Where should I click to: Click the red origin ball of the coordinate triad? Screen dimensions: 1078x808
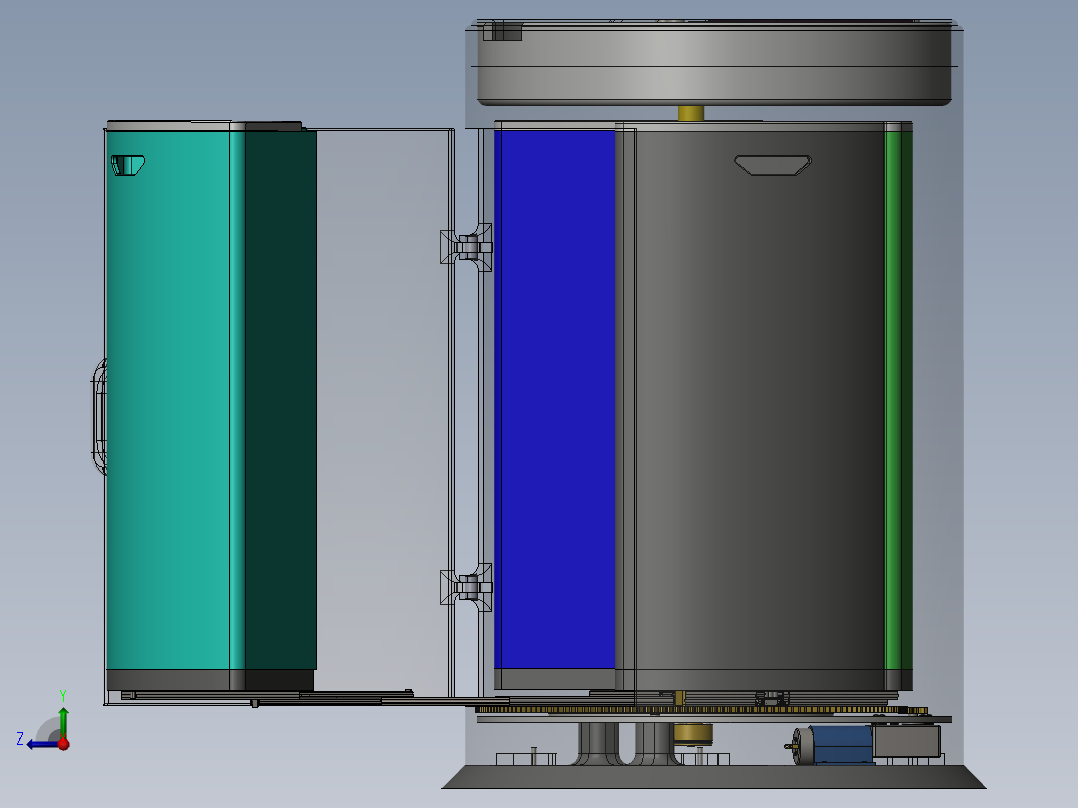(64, 744)
